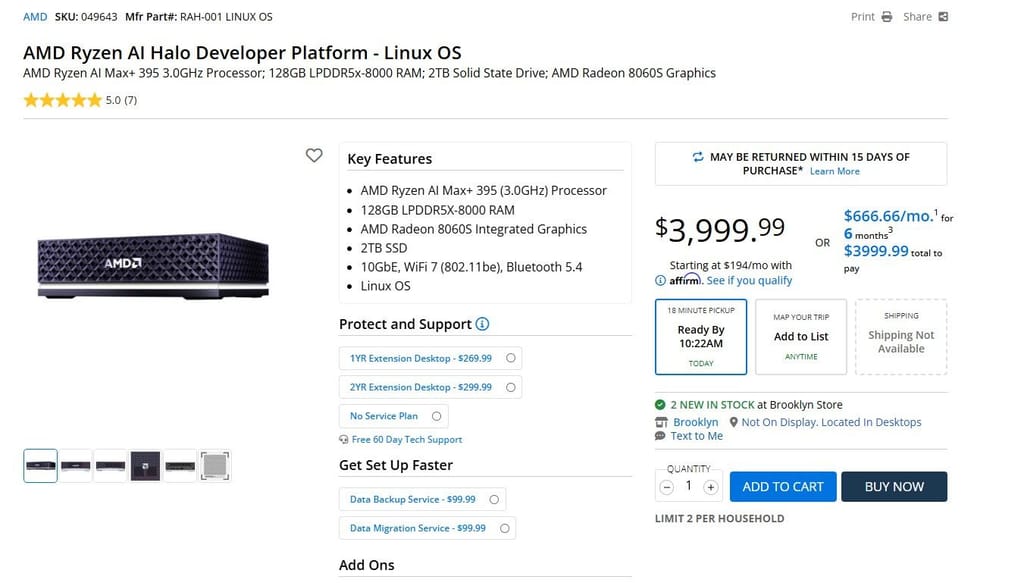Click the Text to Me chat icon

(660, 436)
